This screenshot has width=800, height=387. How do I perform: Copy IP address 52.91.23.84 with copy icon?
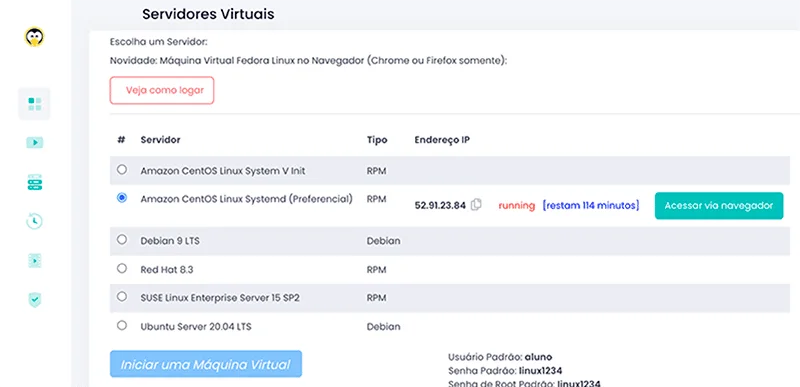click(x=476, y=205)
